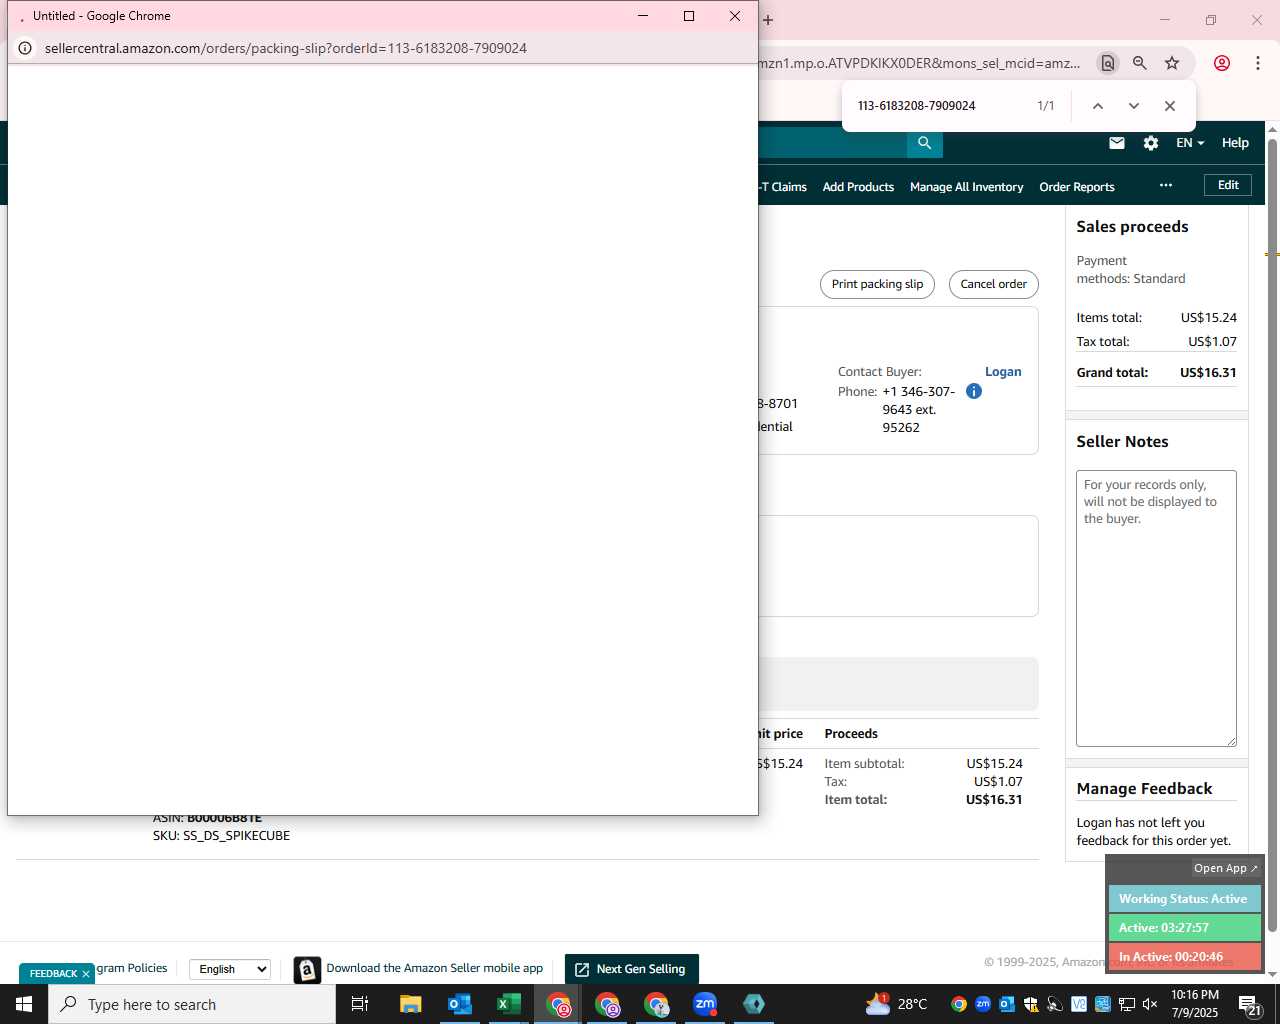
Task: Click the site info icon in popup window
Action: click(x=26, y=48)
